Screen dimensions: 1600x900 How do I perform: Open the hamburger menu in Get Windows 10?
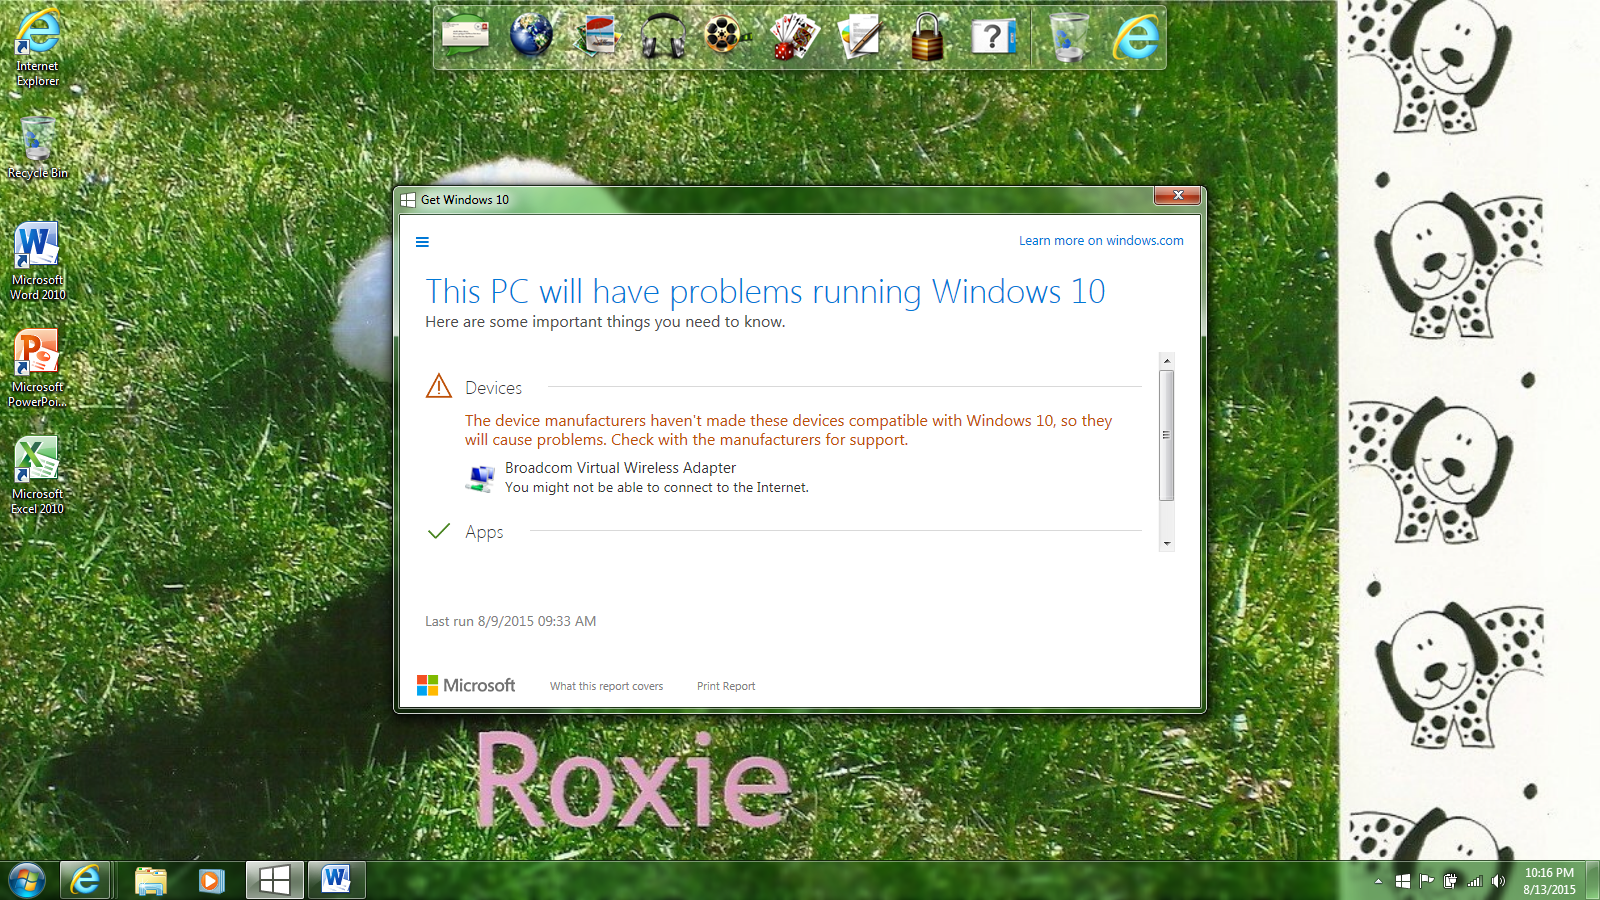[422, 242]
